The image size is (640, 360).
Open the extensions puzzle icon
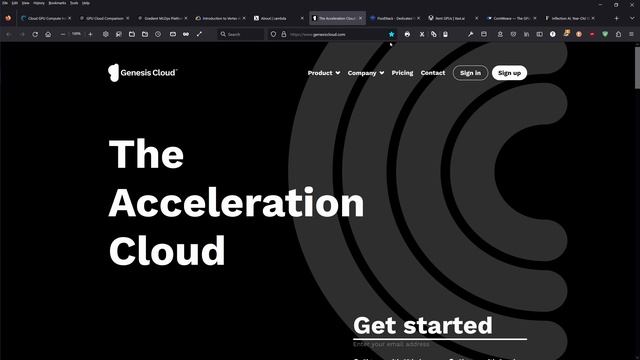coord(618,34)
